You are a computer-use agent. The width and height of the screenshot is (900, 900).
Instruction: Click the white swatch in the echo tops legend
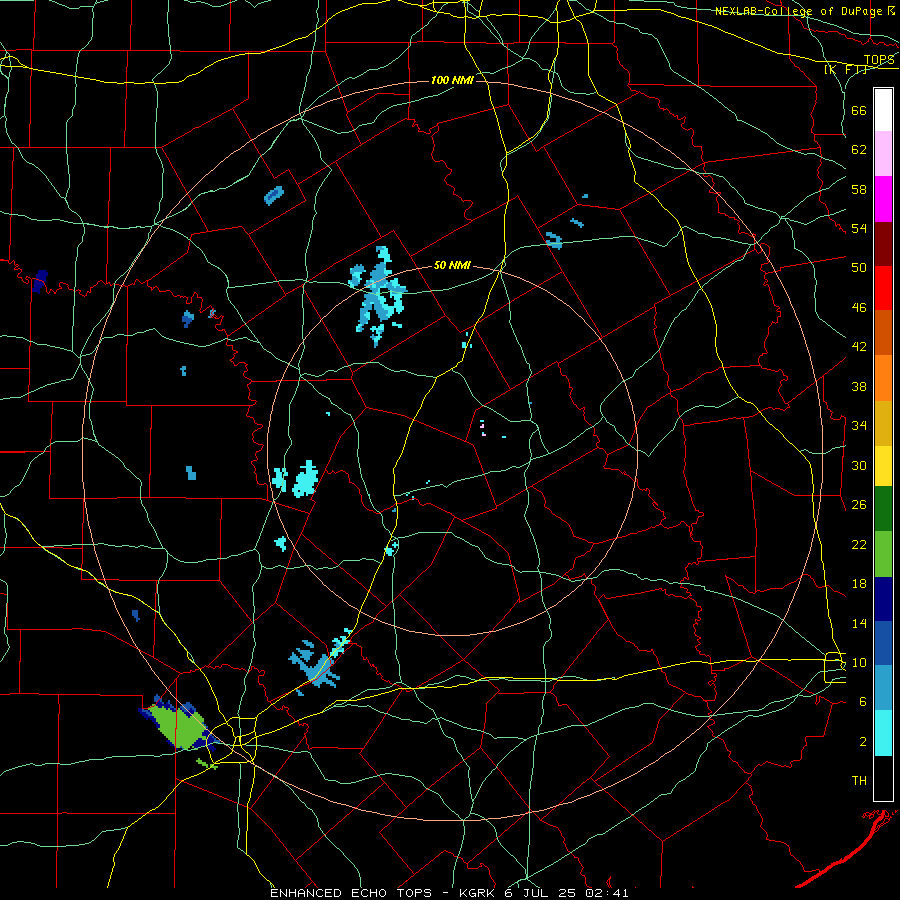click(x=883, y=110)
